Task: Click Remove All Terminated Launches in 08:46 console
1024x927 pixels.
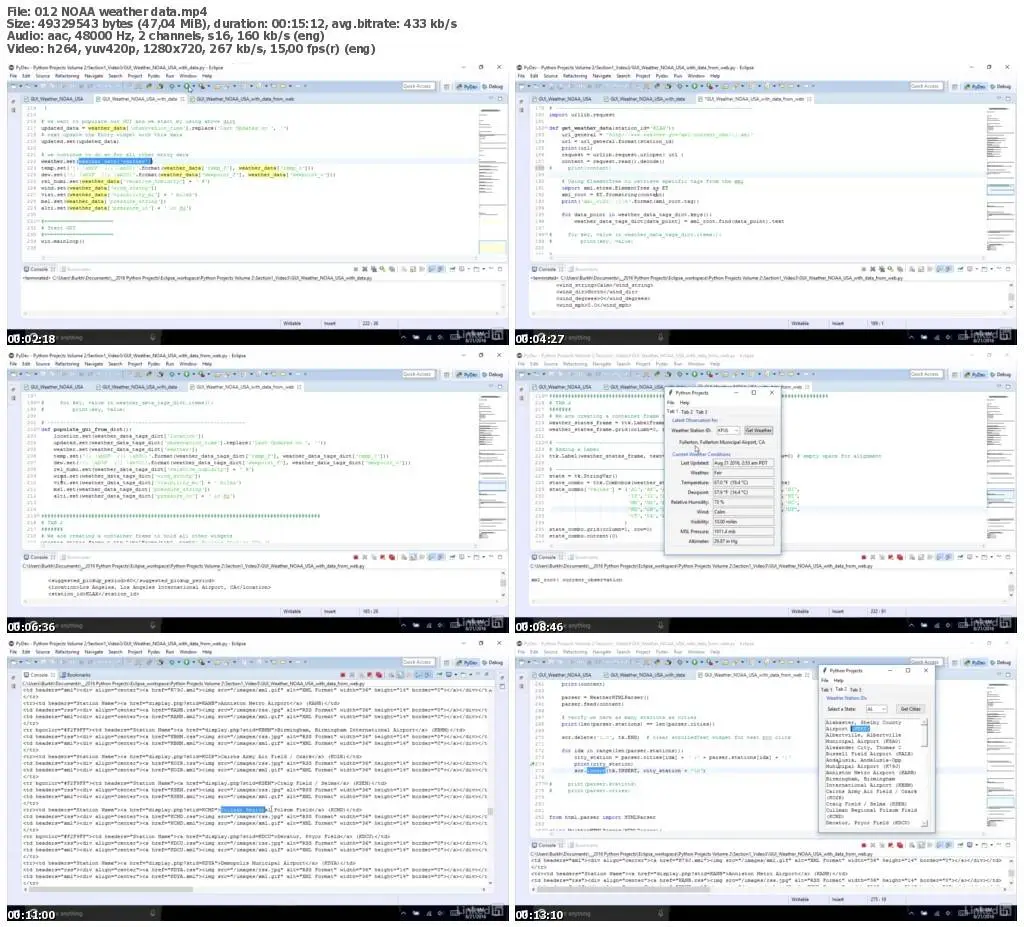Action: pyautogui.click(x=883, y=557)
